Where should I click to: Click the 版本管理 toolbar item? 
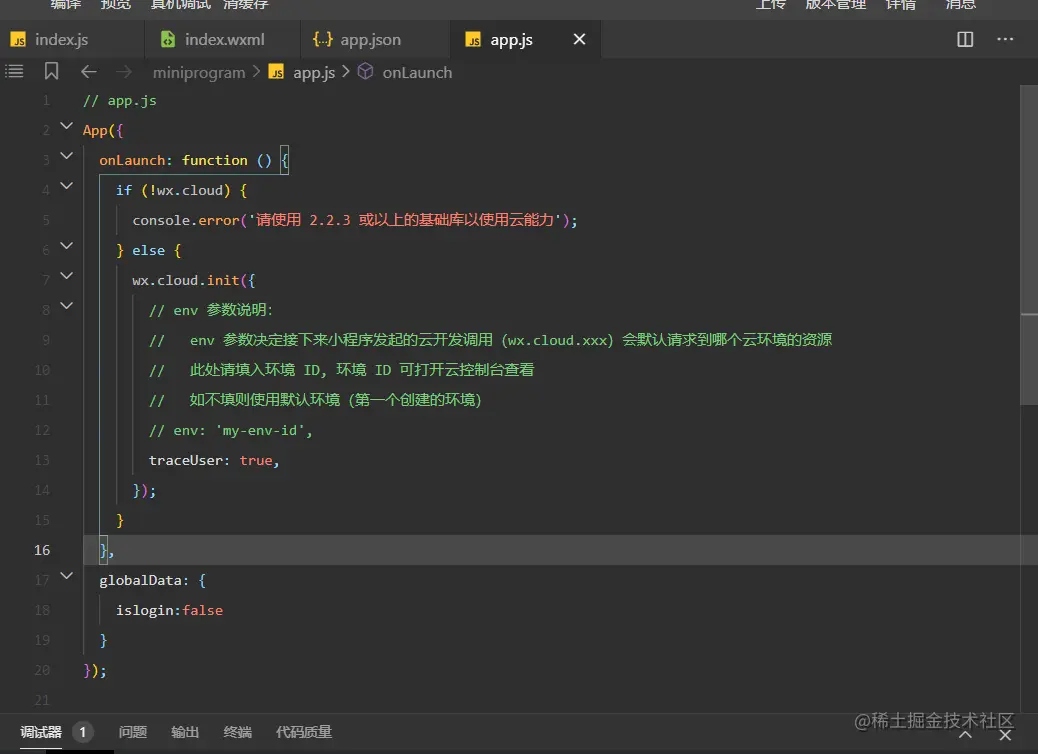point(835,5)
